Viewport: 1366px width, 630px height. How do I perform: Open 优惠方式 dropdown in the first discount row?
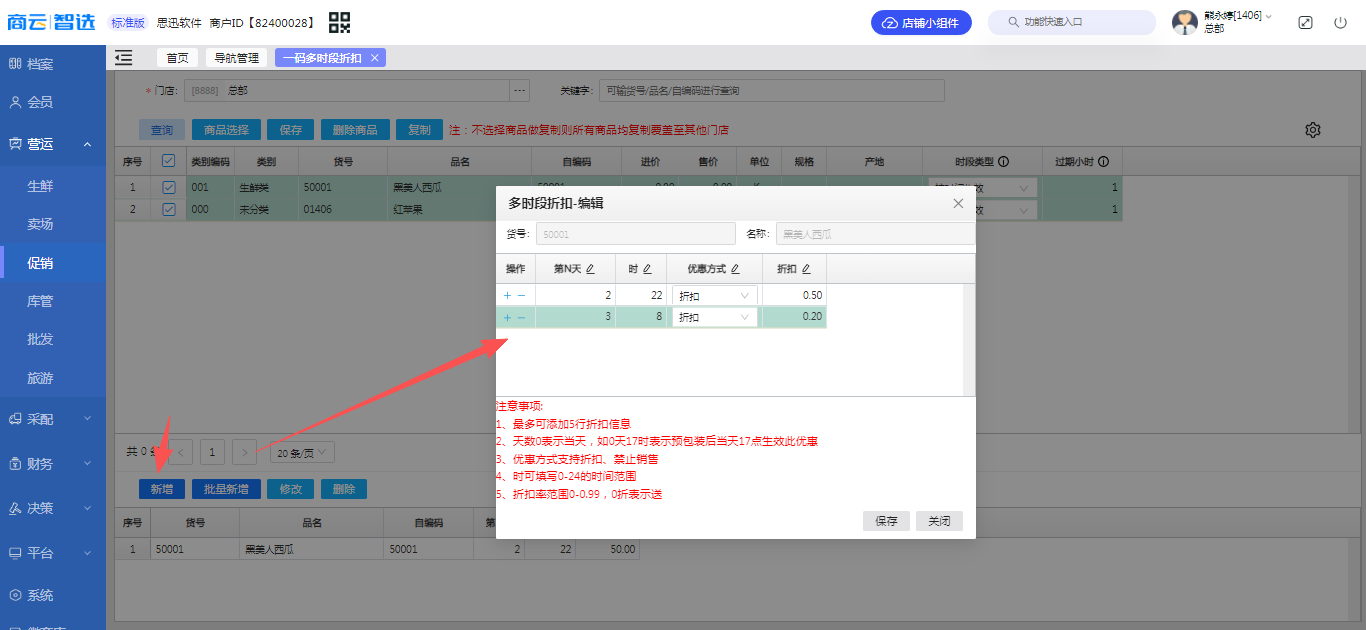click(714, 296)
